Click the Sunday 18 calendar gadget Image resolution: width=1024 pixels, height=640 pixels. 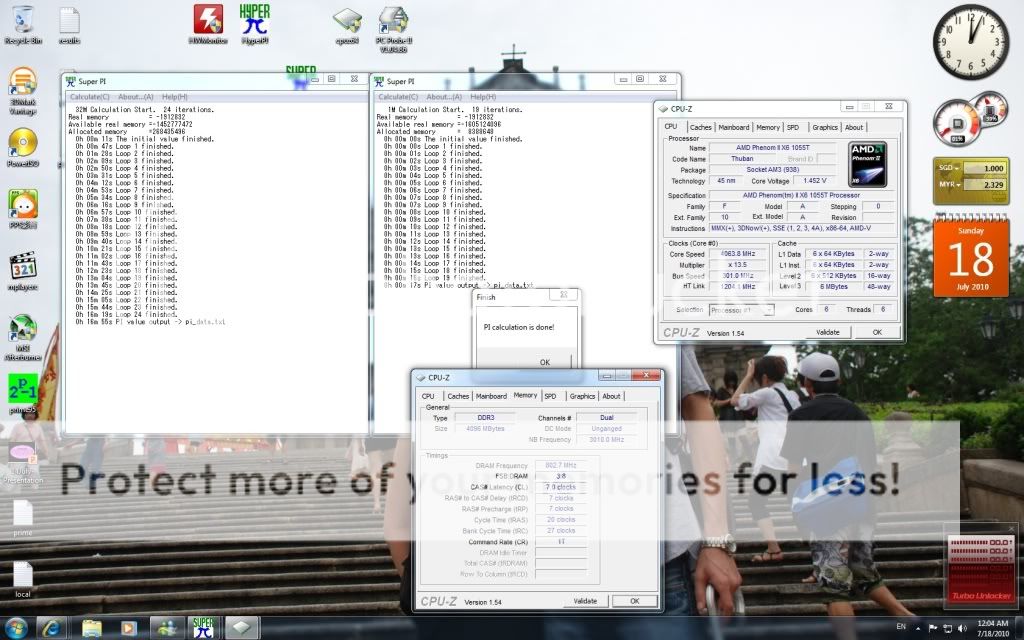click(x=971, y=260)
